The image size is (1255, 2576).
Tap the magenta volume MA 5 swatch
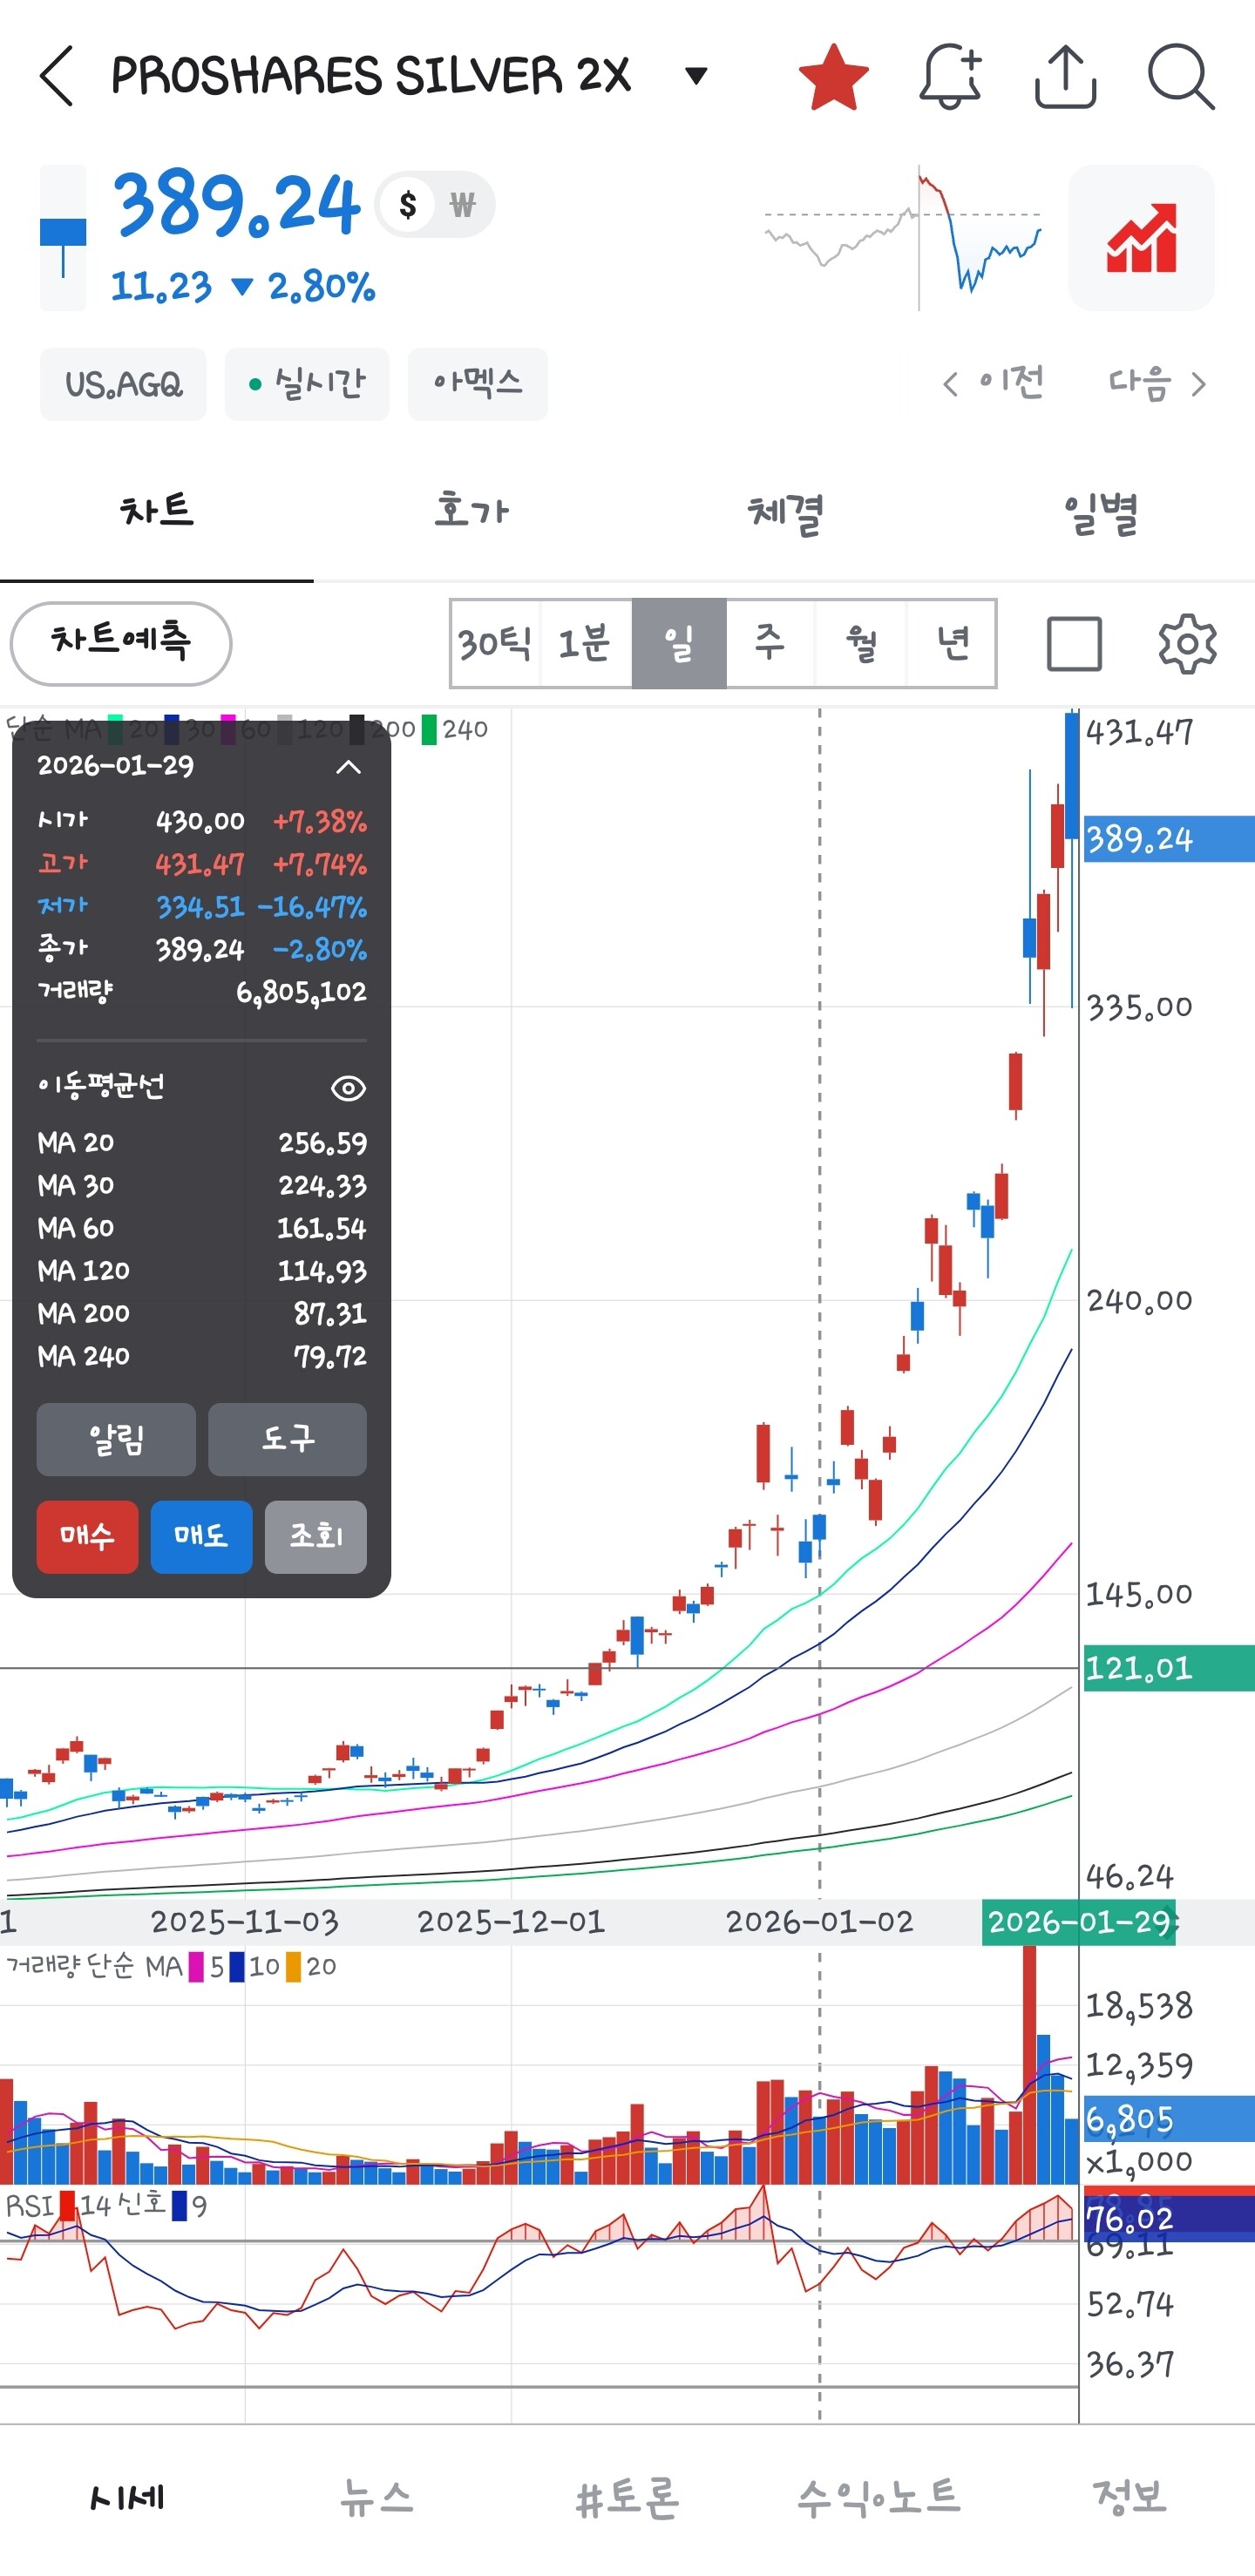196,1967
